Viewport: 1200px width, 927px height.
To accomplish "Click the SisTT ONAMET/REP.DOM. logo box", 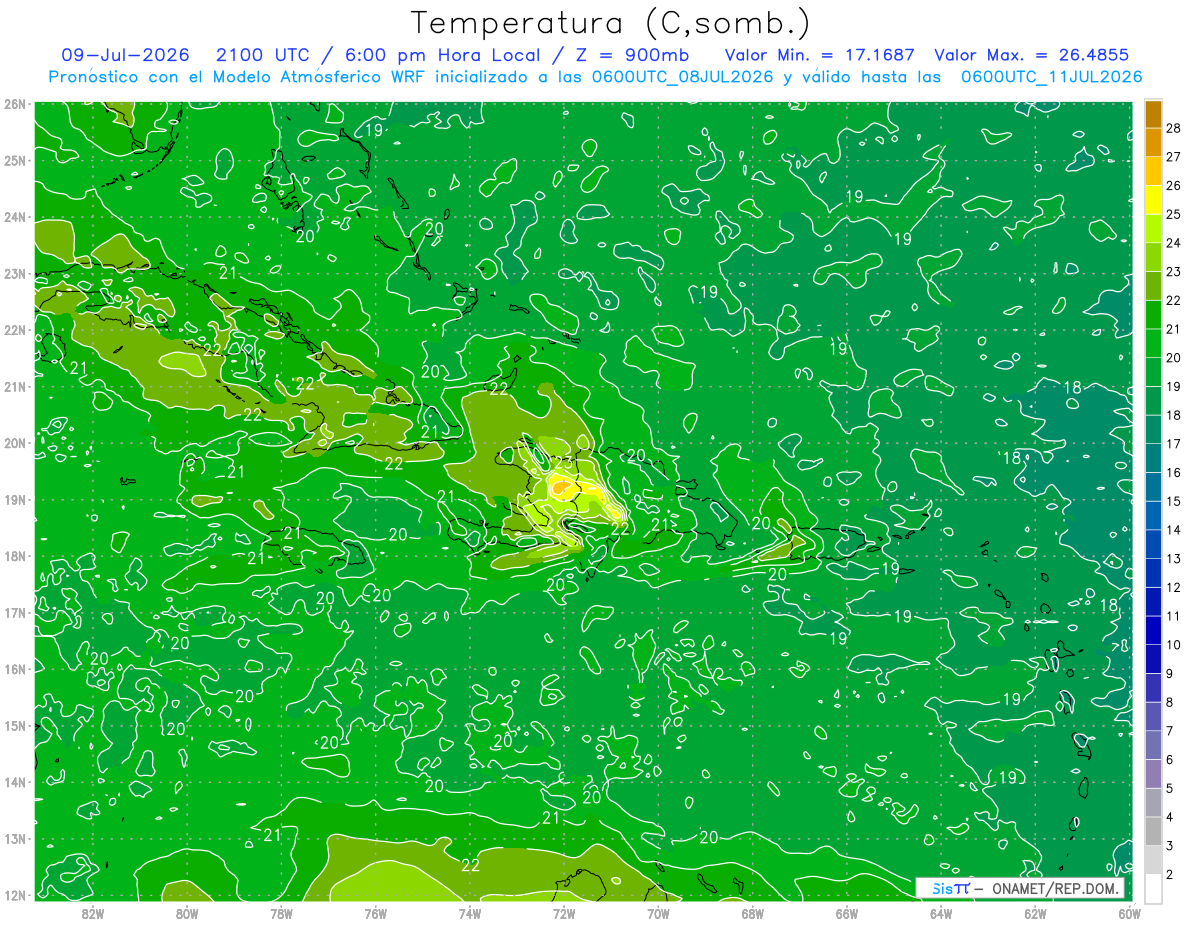I will pyautogui.click(x=1019, y=888).
